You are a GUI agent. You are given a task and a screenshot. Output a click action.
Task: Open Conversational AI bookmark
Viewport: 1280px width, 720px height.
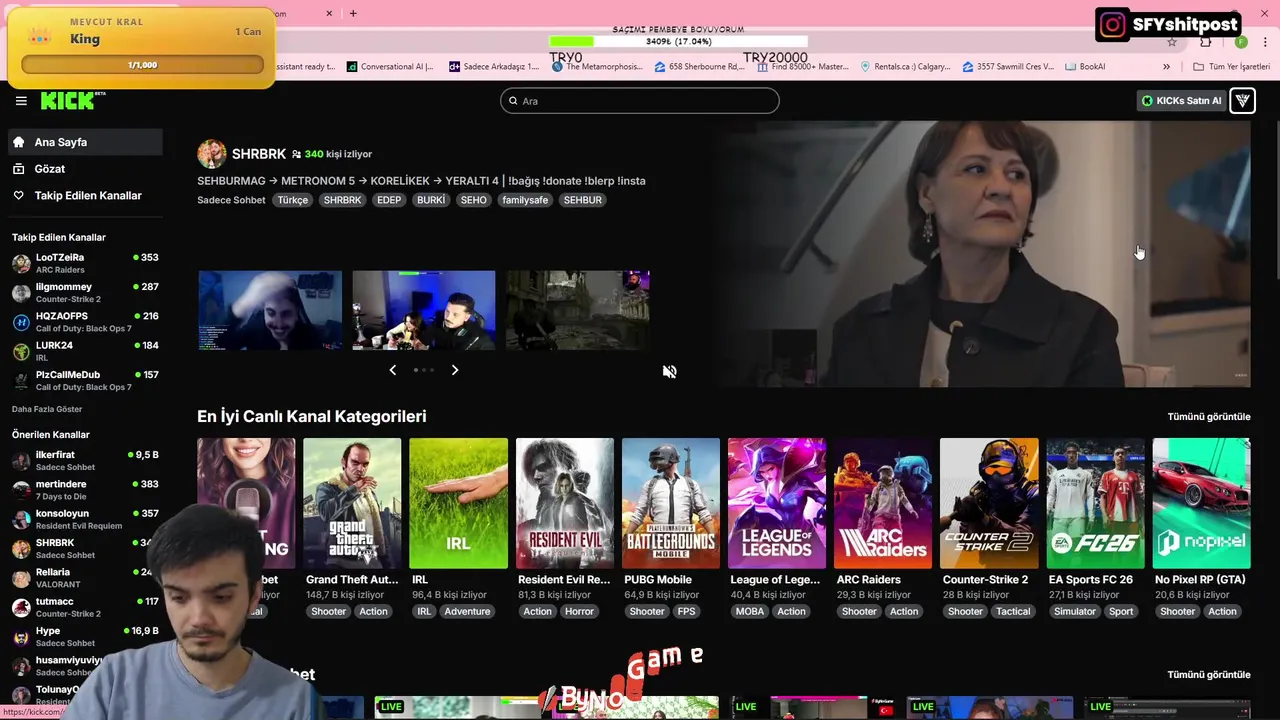tap(390, 67)
